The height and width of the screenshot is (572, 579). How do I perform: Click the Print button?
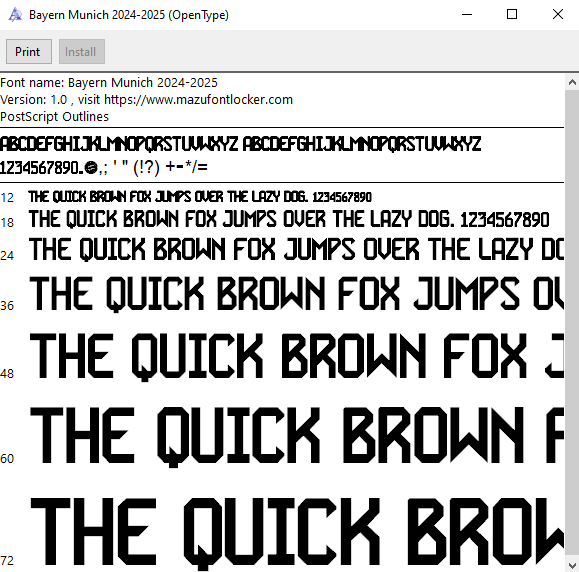click(29, 52)
